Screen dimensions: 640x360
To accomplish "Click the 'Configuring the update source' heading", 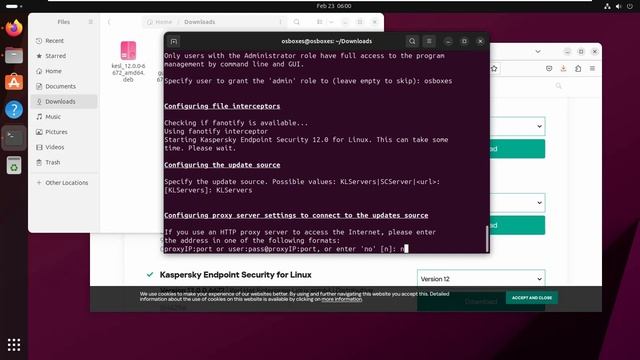I will [222, 165].
